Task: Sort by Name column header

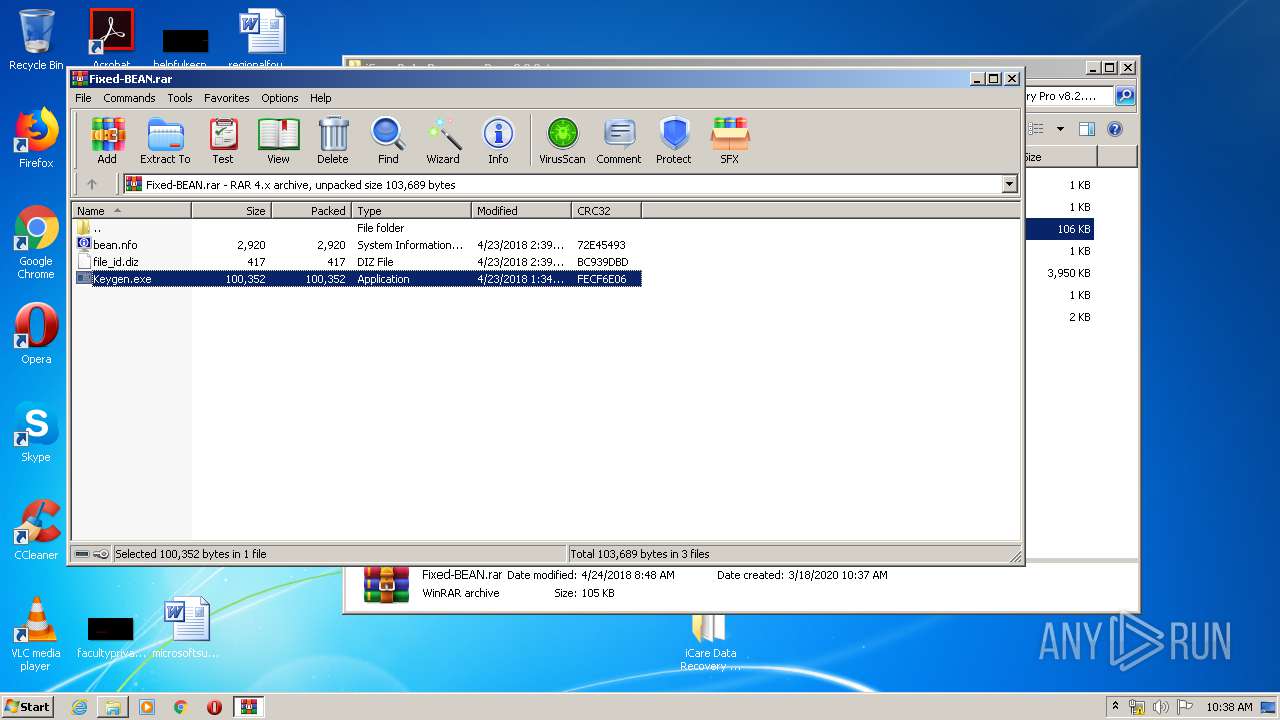Action: coord(132,211)
